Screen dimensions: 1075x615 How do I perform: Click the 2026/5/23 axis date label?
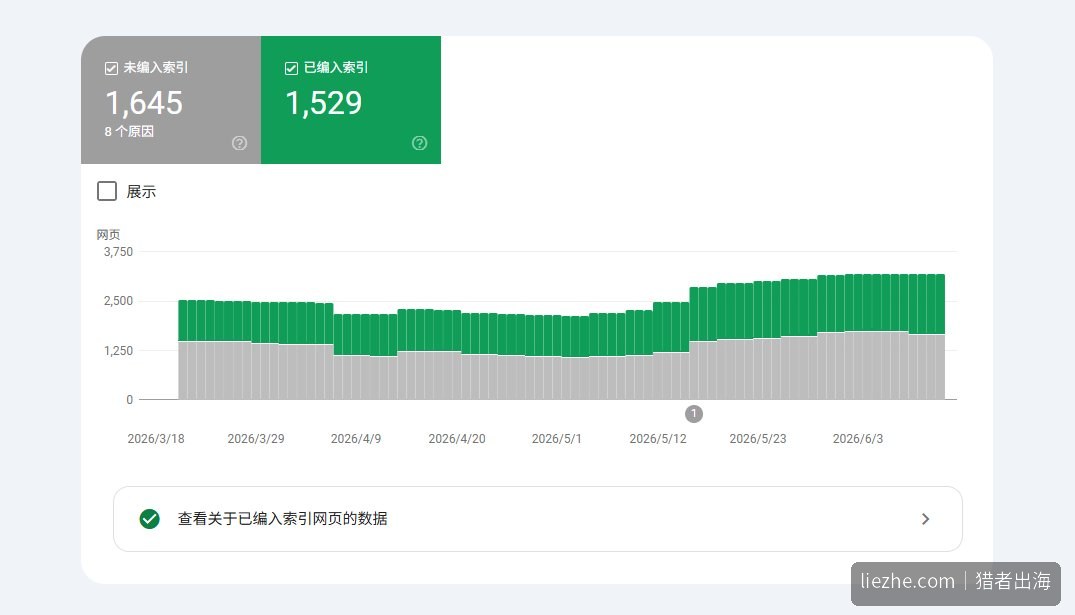(x=758, y=439)
